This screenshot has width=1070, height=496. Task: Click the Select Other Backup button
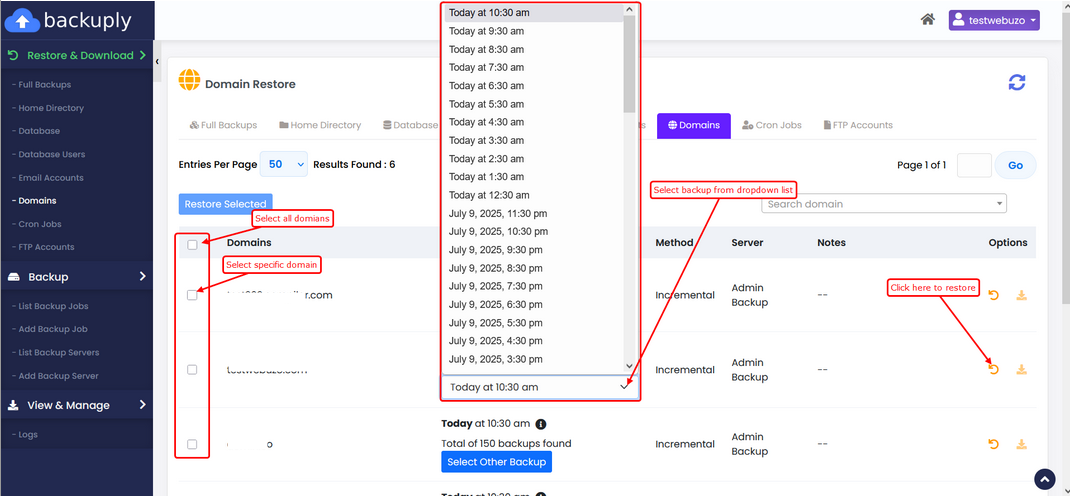496,462
